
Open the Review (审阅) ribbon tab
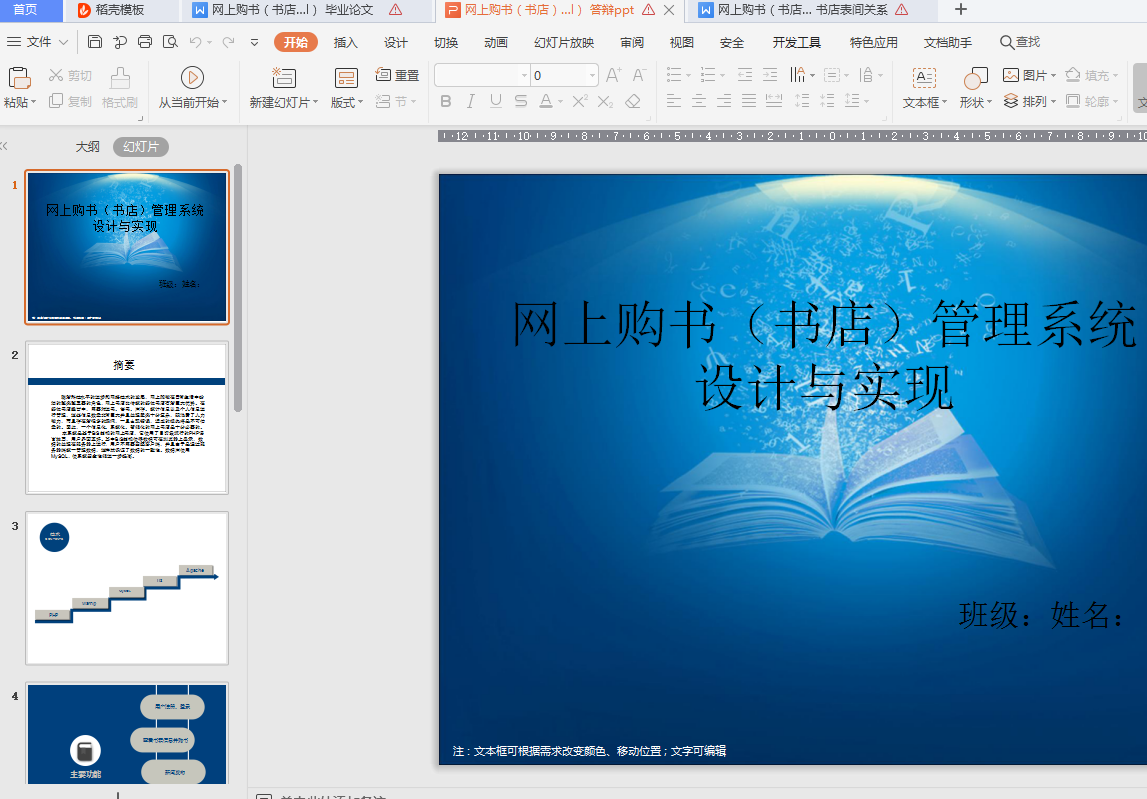point(632,42)
